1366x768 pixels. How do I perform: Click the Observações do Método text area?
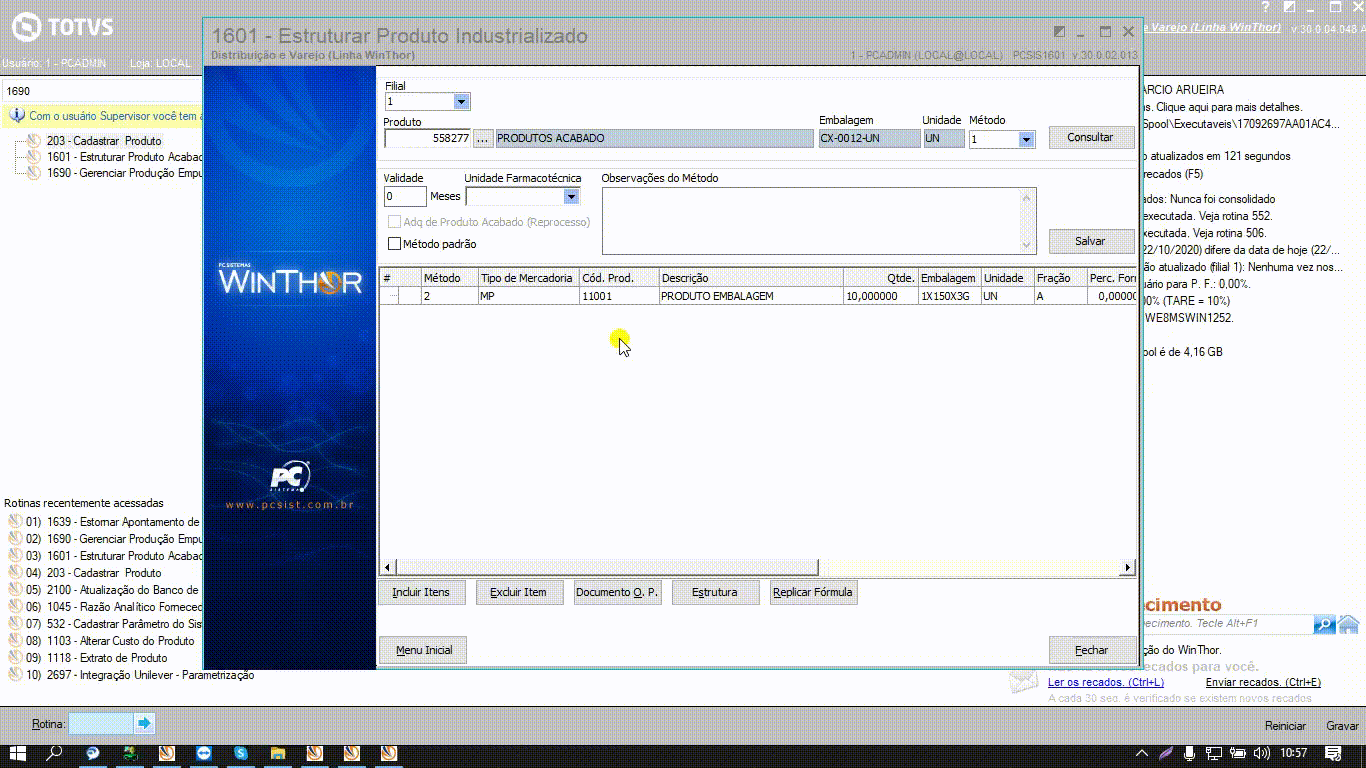(811, 221)
